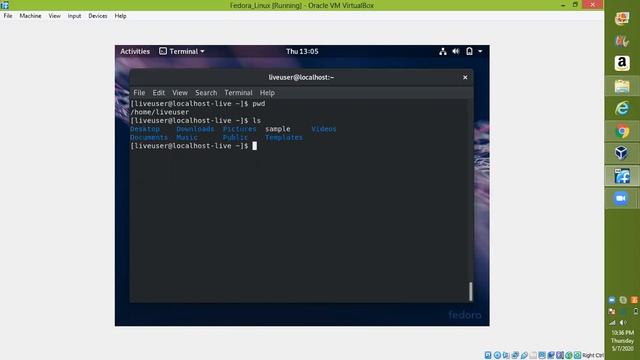Click 'Public' in the ls output

pyautogui.click(x=235, y=138)
